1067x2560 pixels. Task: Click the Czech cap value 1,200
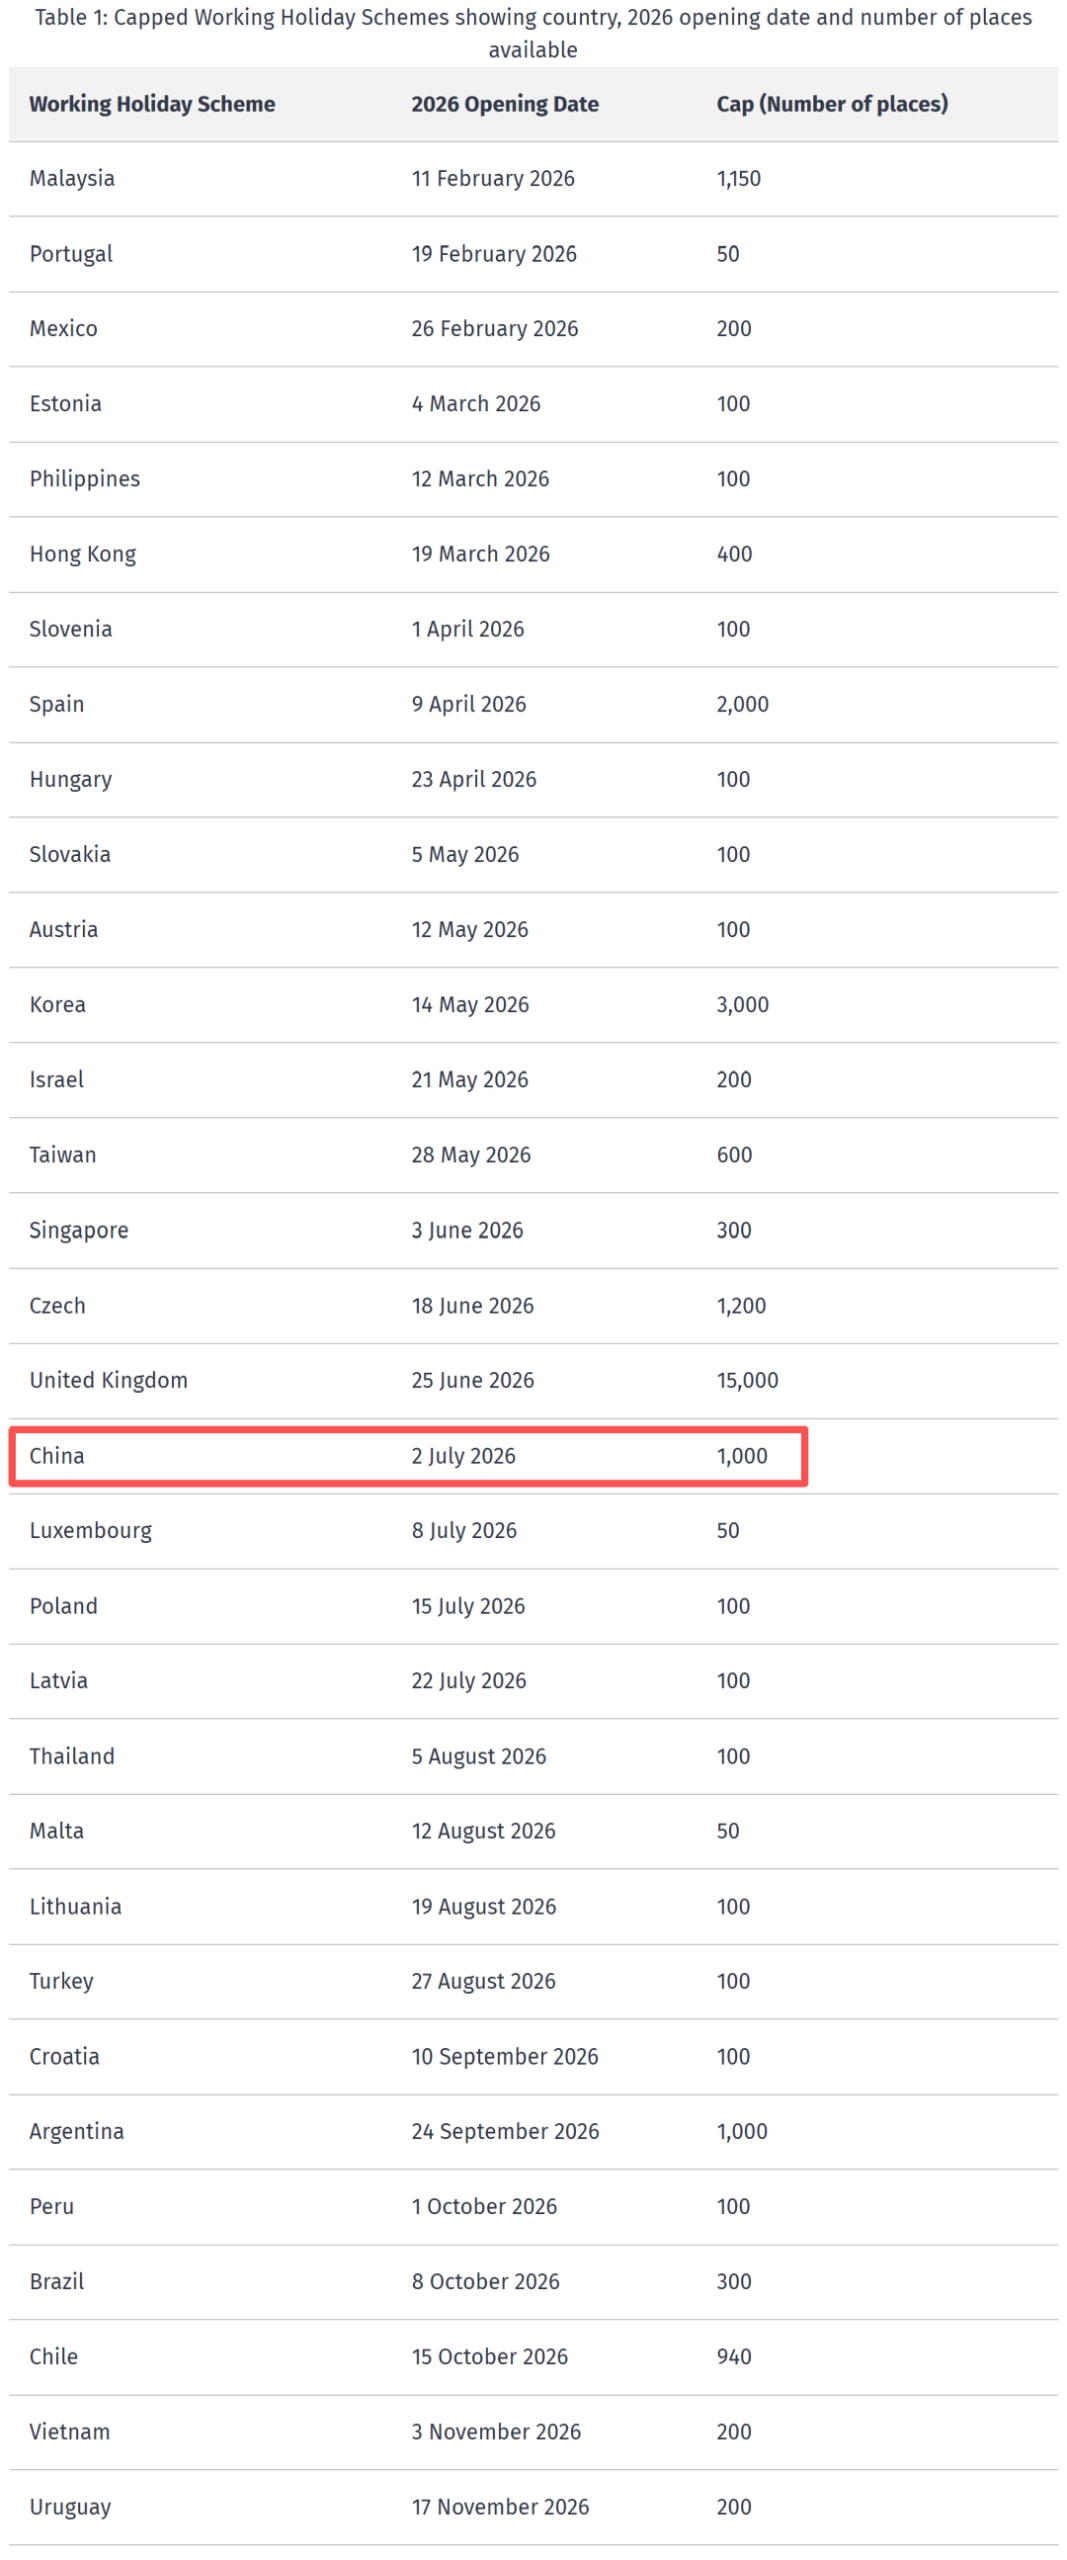(x=740, y=1305)
